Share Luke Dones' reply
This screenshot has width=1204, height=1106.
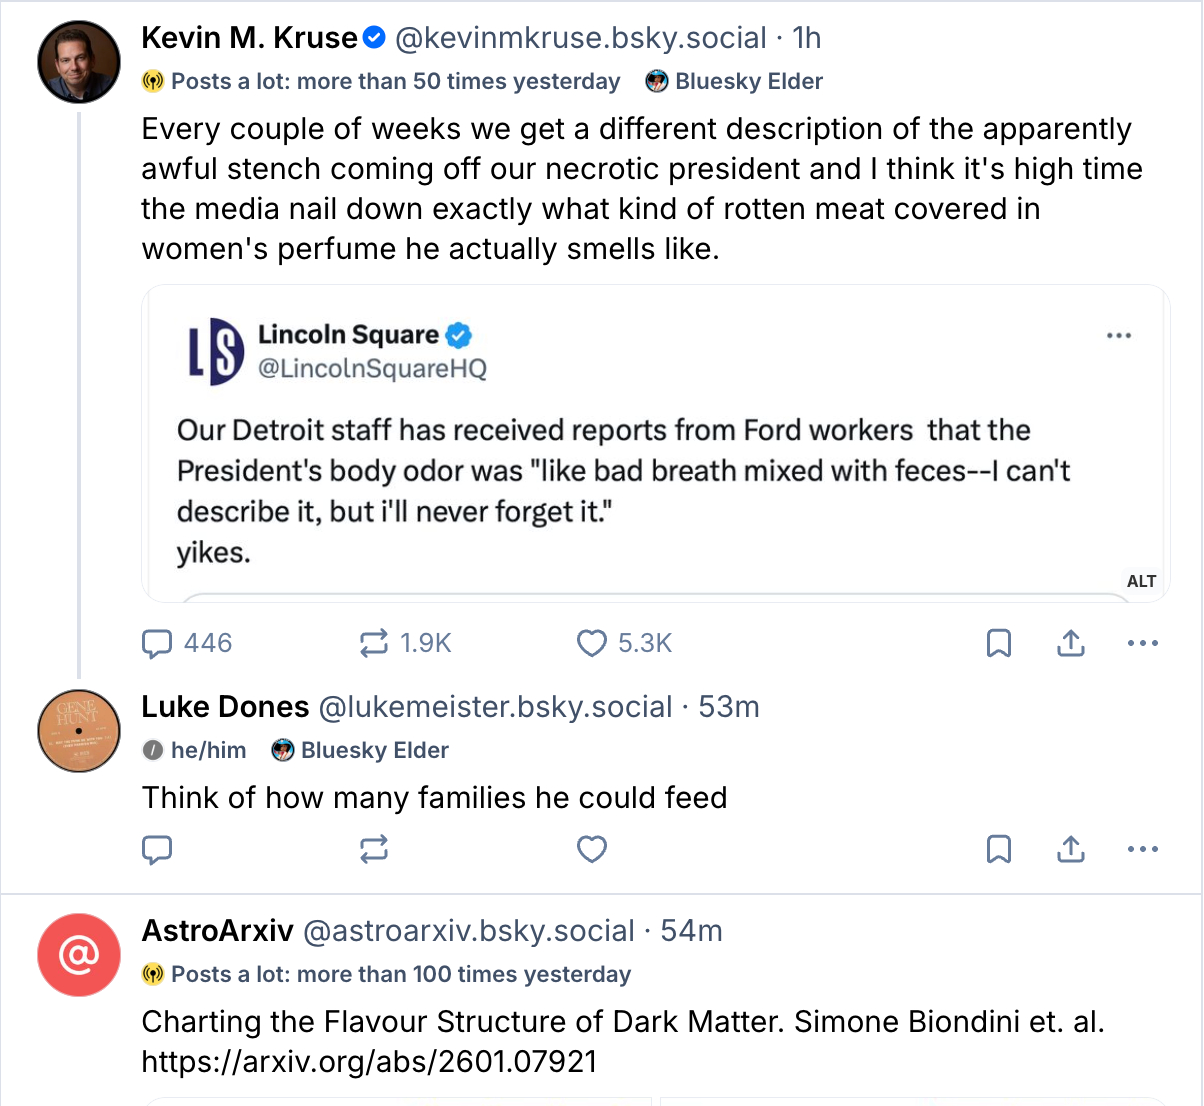1070,850
